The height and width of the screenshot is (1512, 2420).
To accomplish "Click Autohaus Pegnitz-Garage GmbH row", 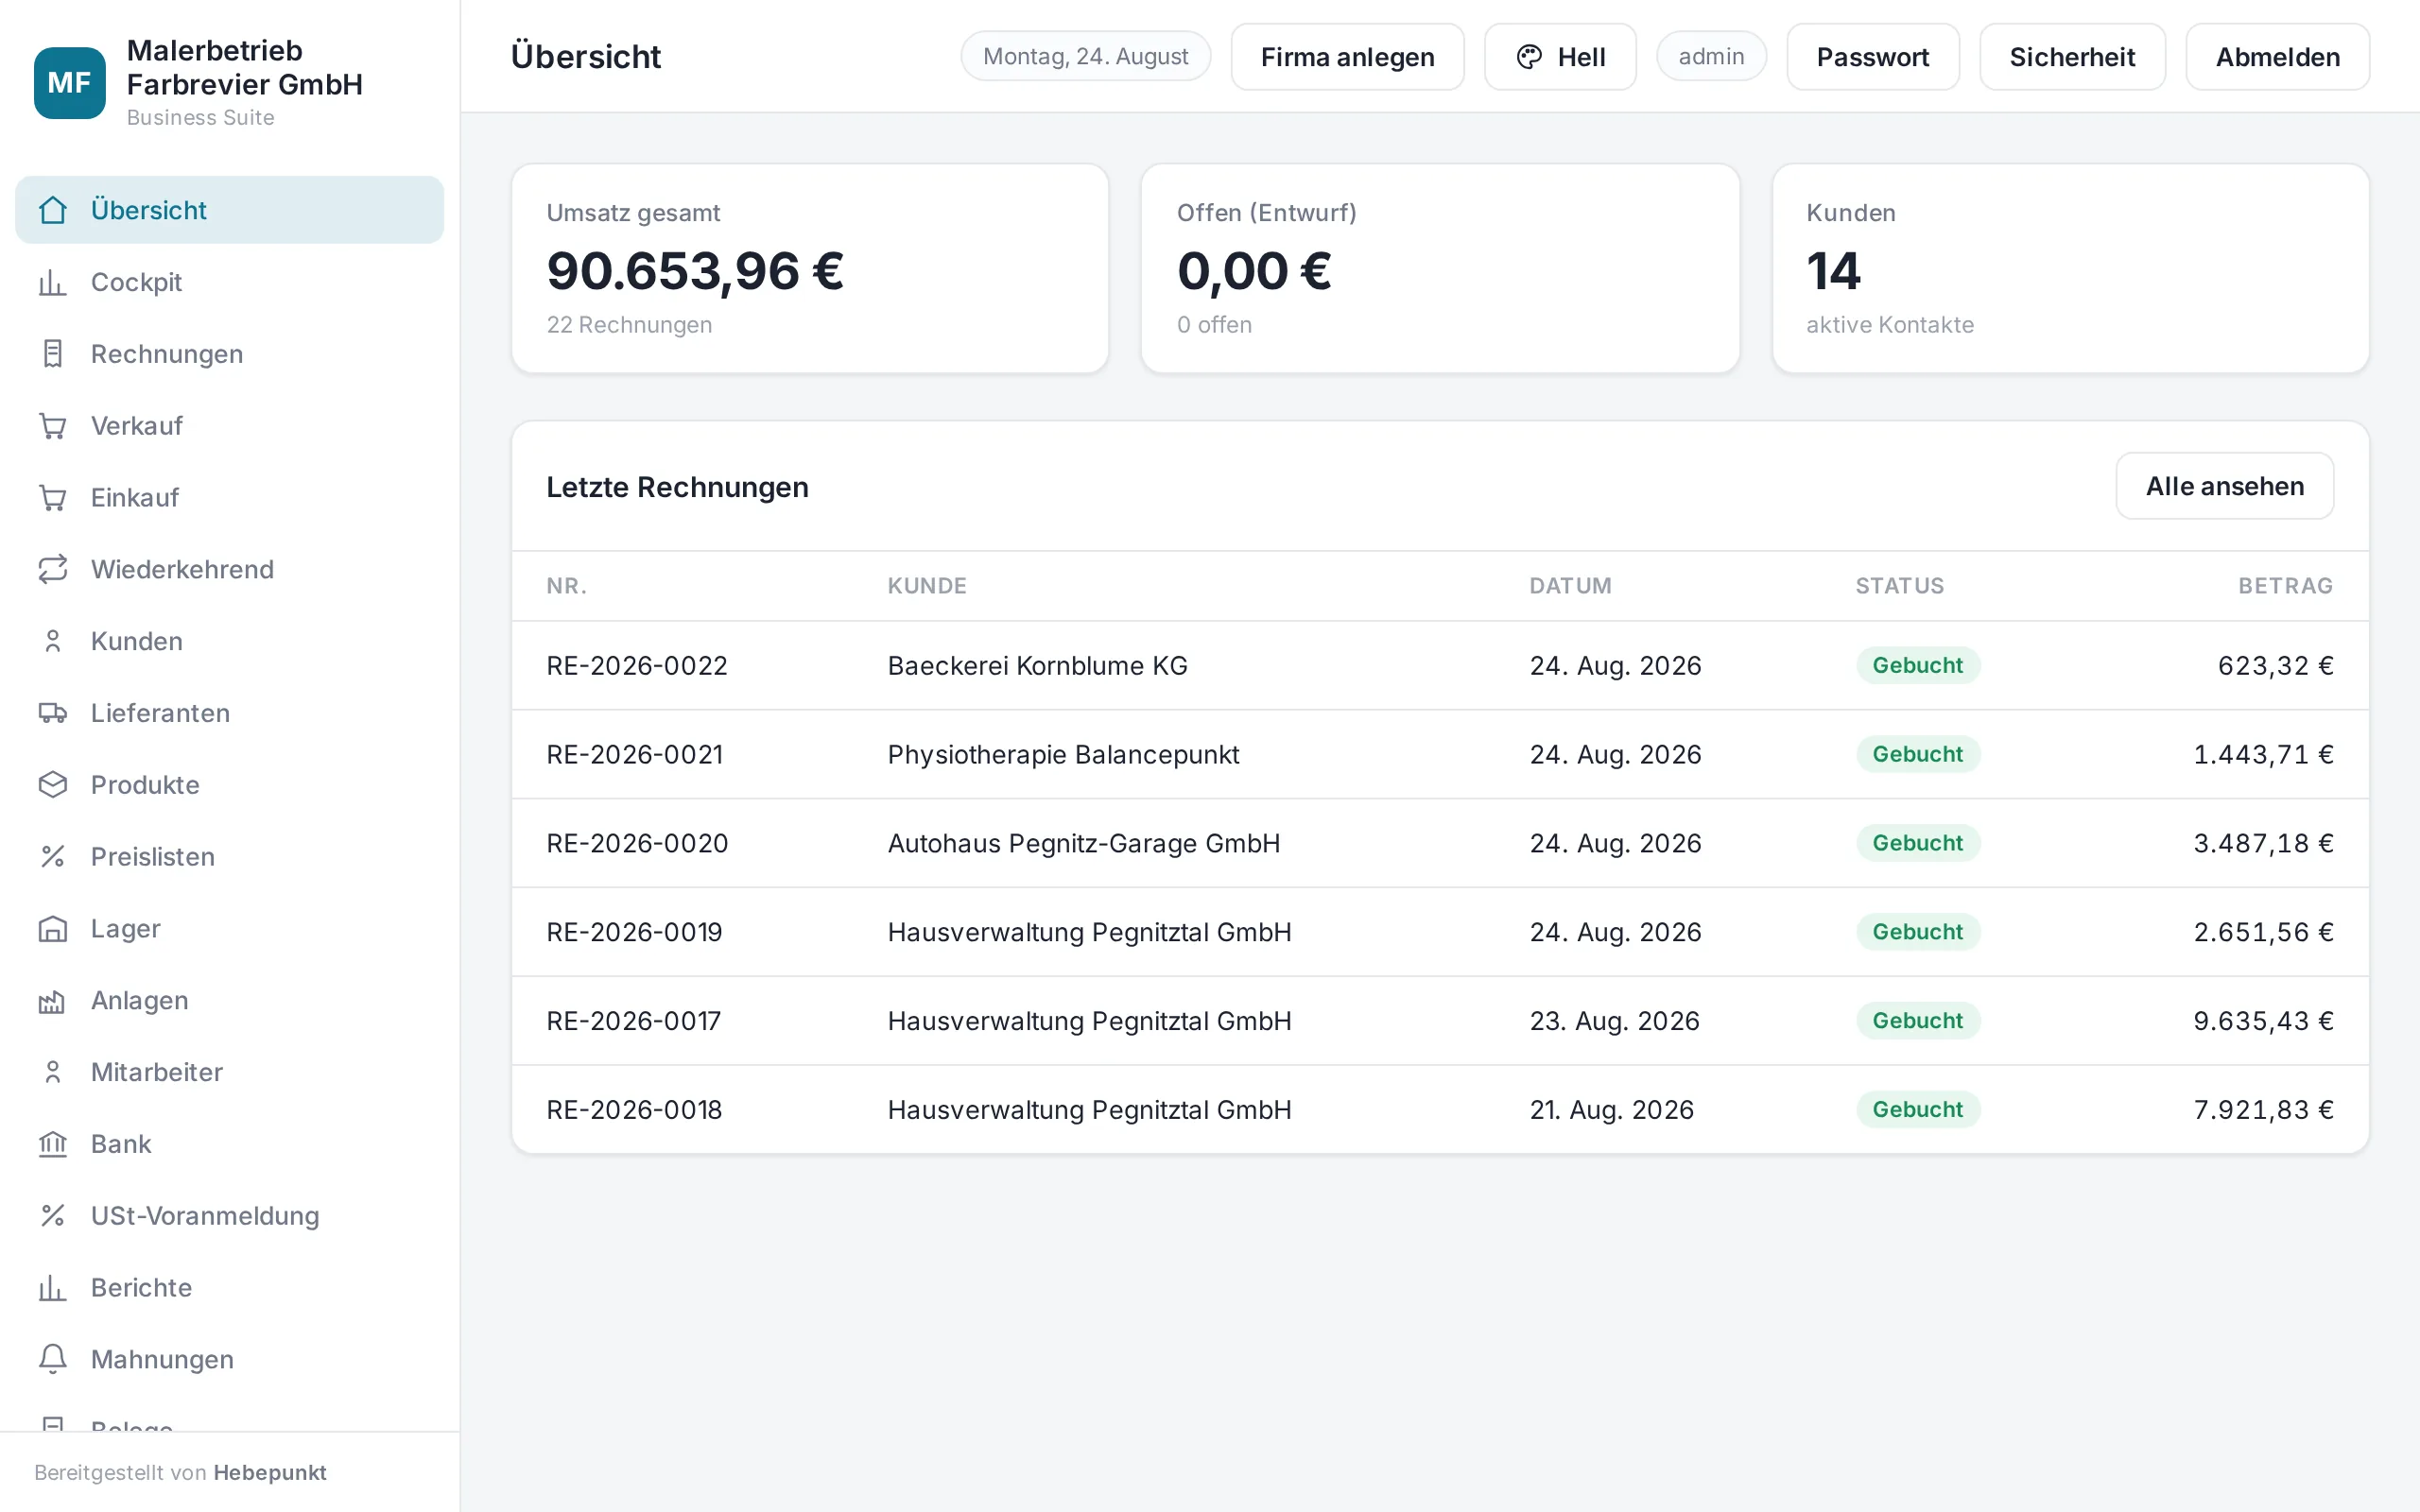I will [x=1440, y=843].
